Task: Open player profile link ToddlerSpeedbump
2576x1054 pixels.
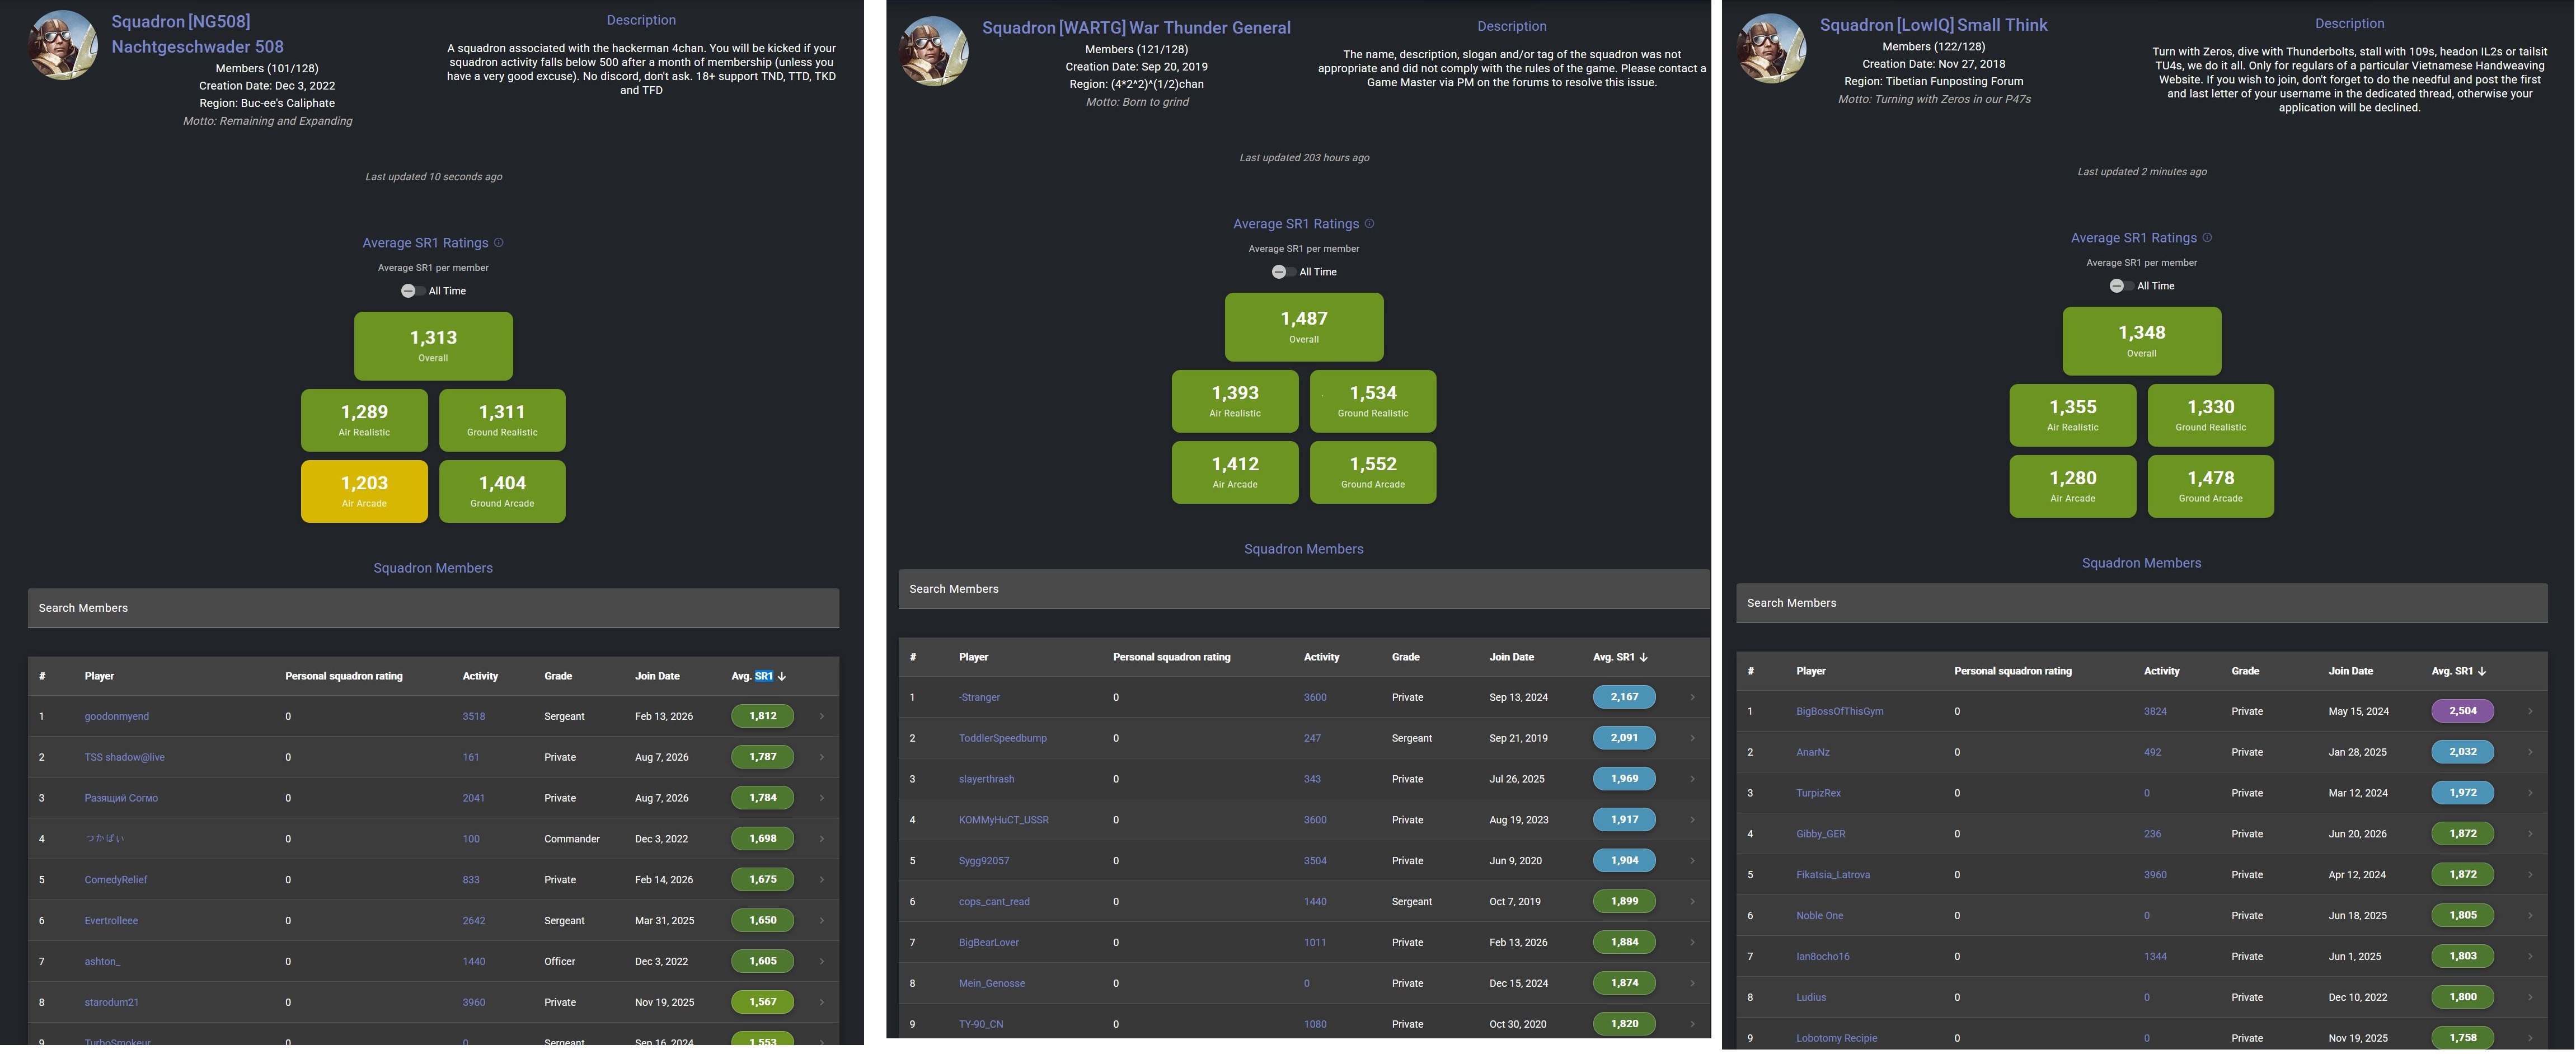Action: [1002, 738]
